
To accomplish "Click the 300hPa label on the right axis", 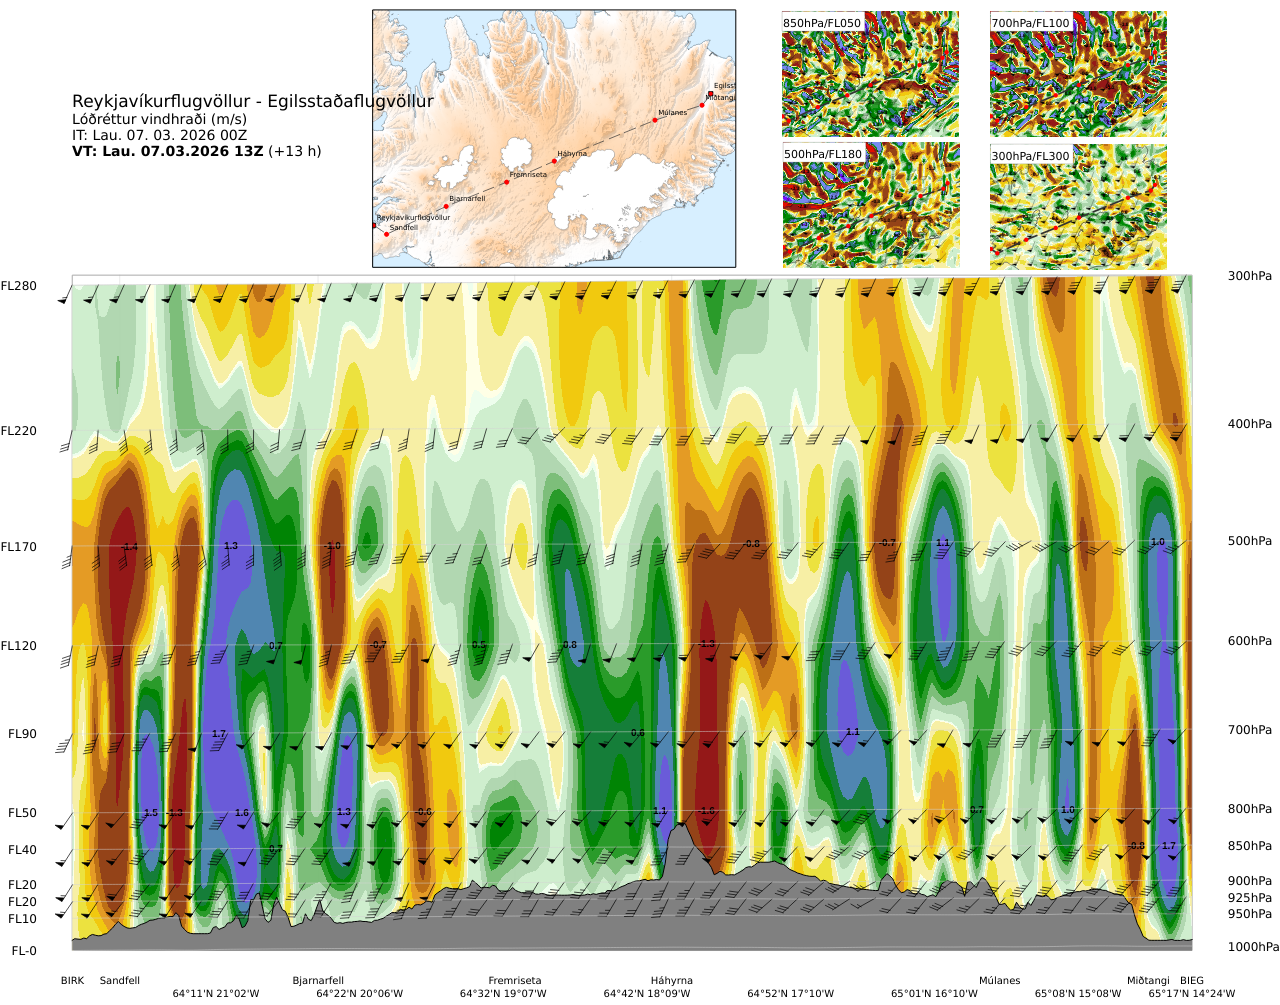I will pyautogui.click(x=1250, y=276).
